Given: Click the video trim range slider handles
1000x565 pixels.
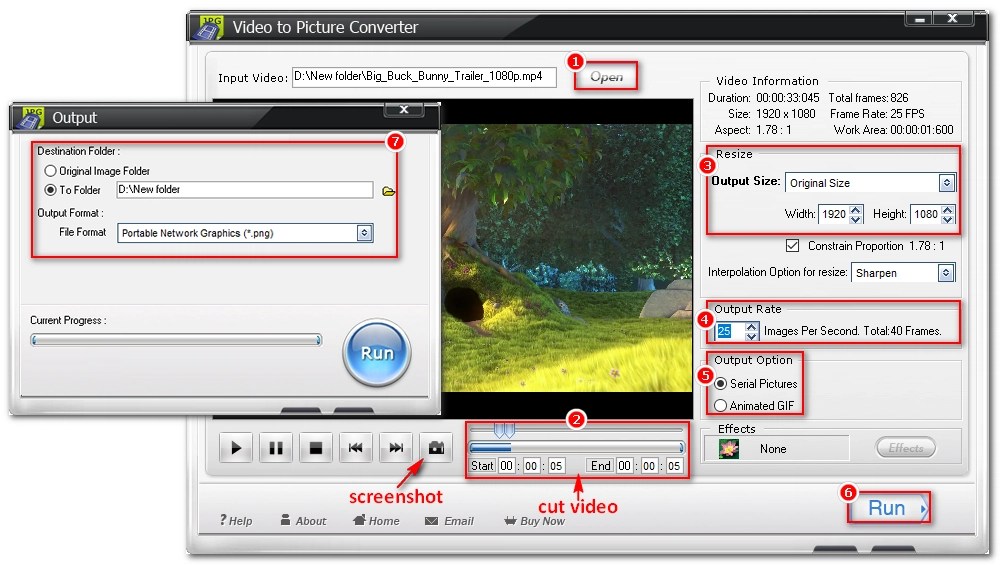Looking at the screenshot, I should (504, 430).
